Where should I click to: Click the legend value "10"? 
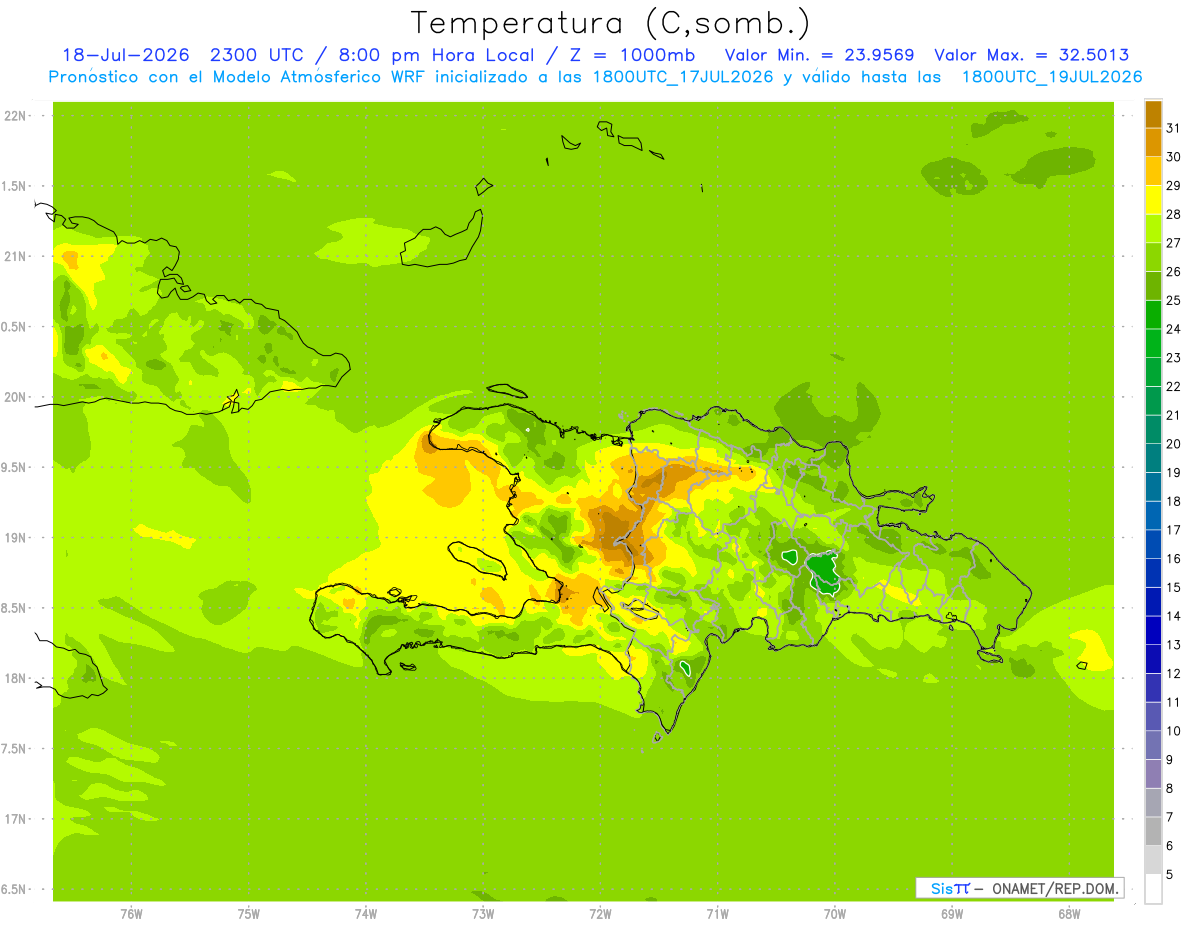pyautogui.click(x=1173, y=731)
